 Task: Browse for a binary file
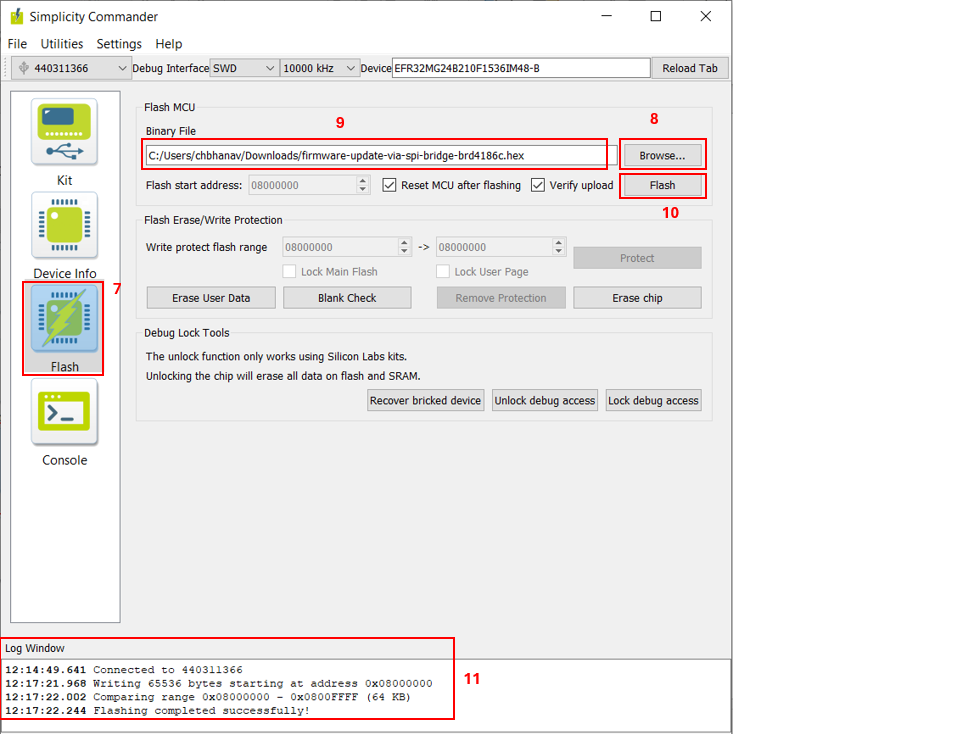point(662,153)
